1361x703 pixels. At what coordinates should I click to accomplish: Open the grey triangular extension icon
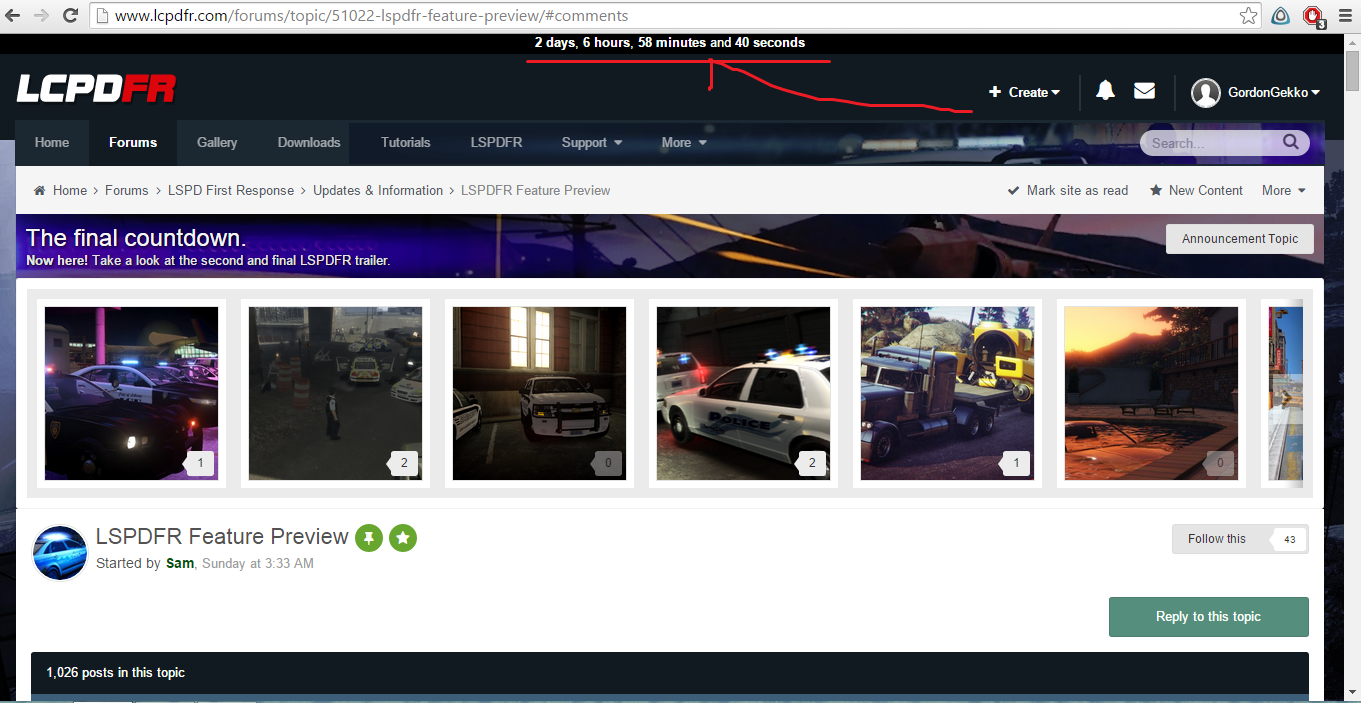[1281, 16]
